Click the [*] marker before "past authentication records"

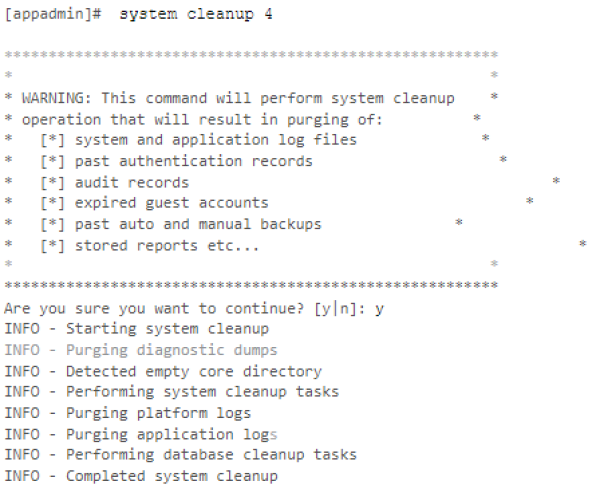[x=53, y=161]
